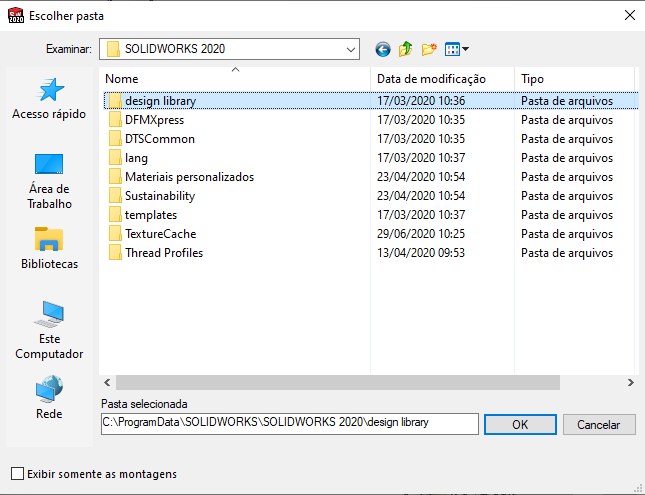The height and width of the screenshot is (495, 645).
Task: Click the SOLIDWORKS 2020 title bar icon
Action: (x=16, y=16)
